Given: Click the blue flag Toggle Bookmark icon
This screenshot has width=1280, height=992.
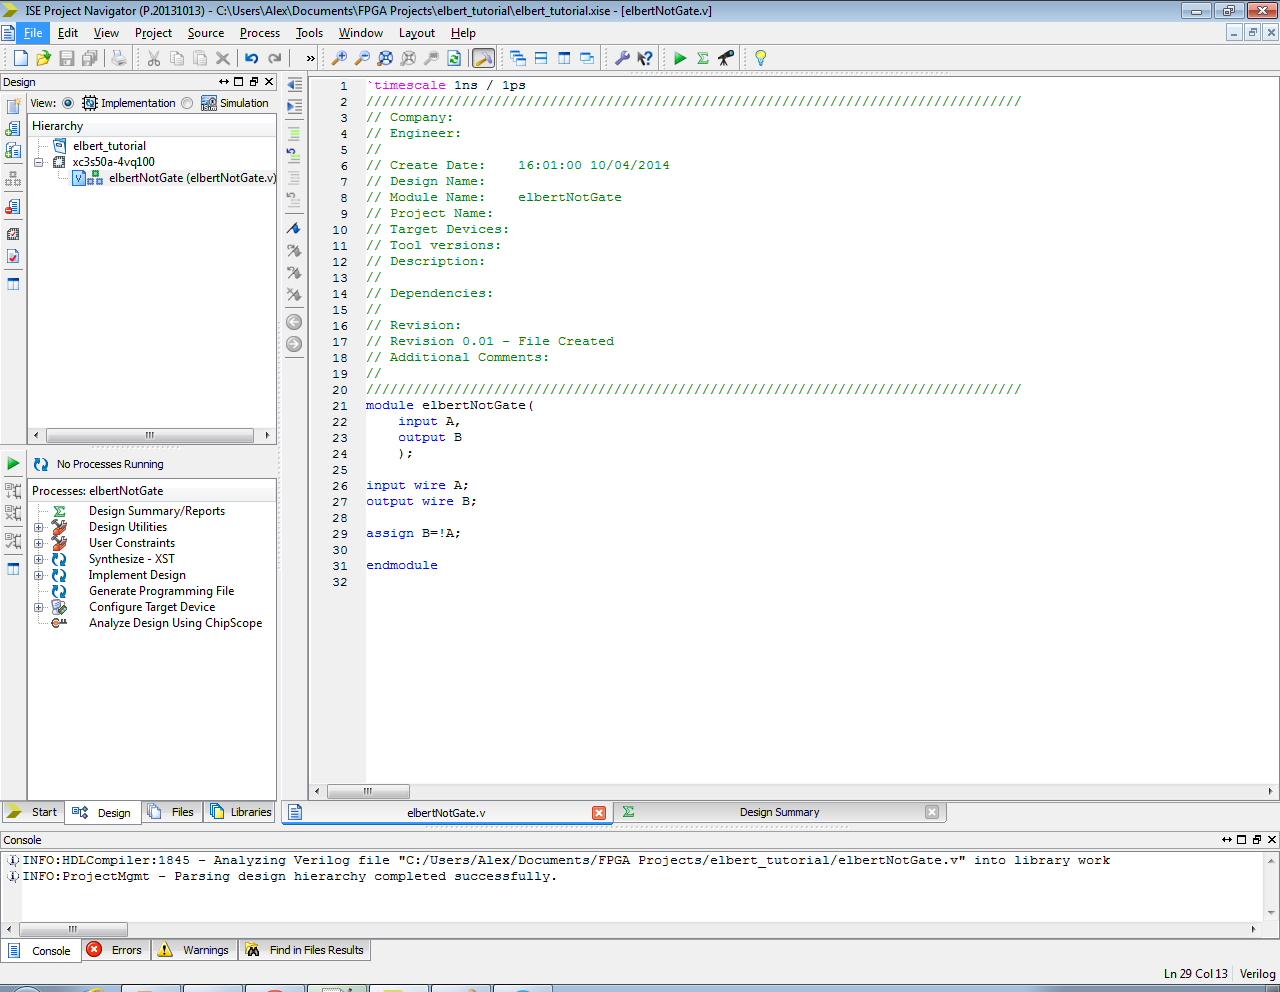Looking at the screenshot, I should (294, 229).
